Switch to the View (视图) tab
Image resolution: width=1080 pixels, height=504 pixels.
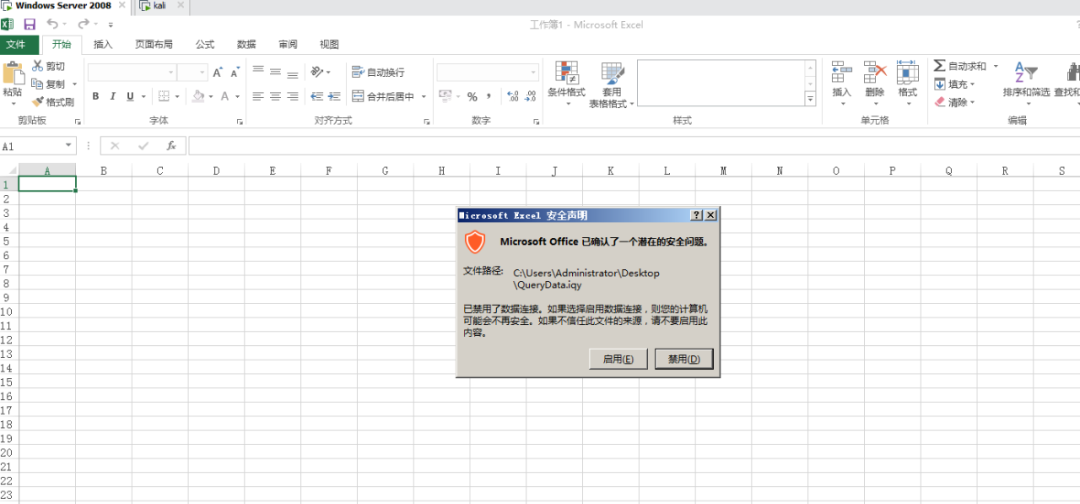[x=329, y=44]
